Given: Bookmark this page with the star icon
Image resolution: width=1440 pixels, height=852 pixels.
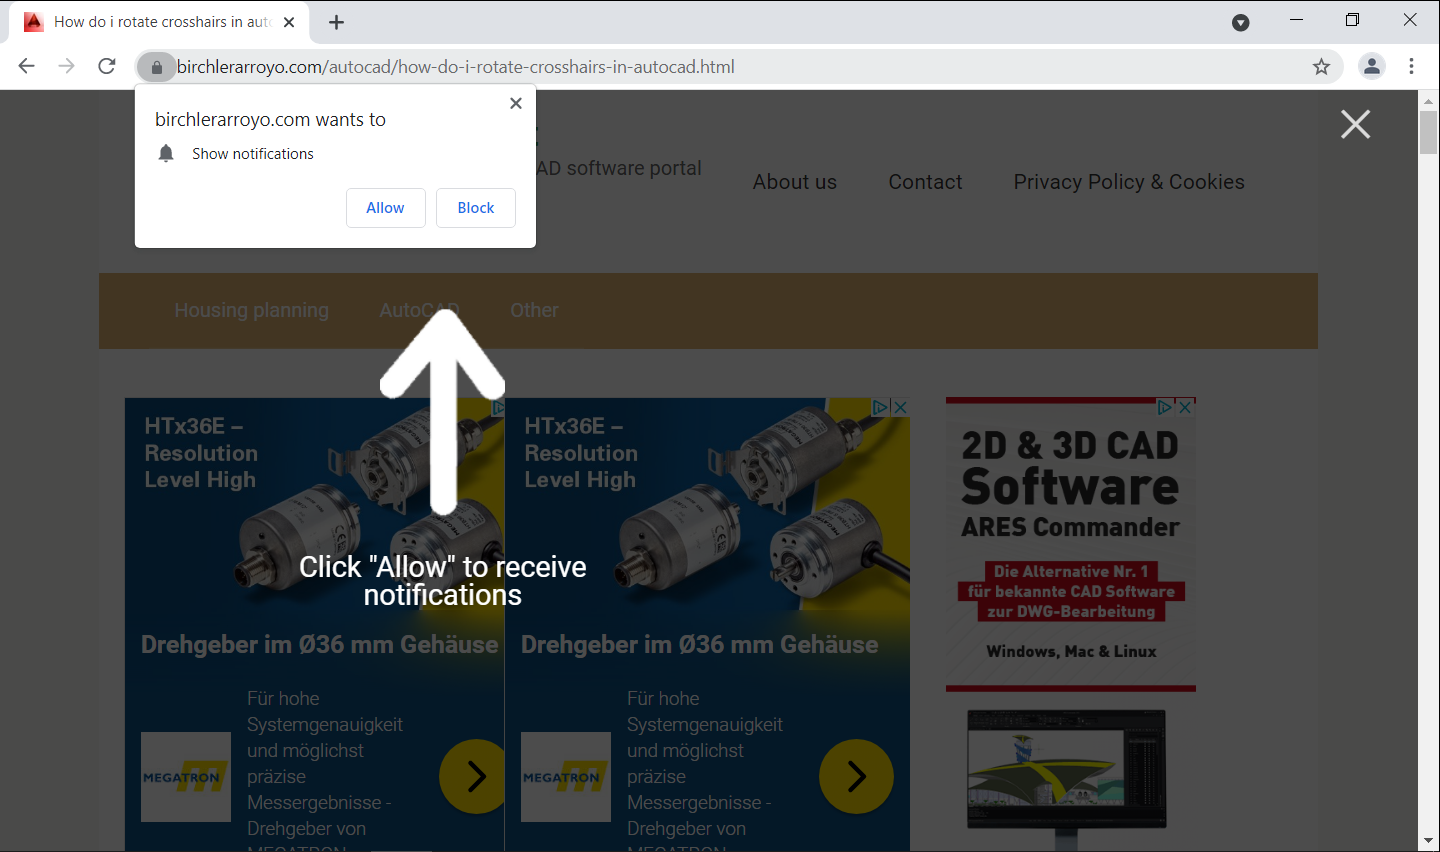Looking at the screenshot, I should [x=1321, y=67].
